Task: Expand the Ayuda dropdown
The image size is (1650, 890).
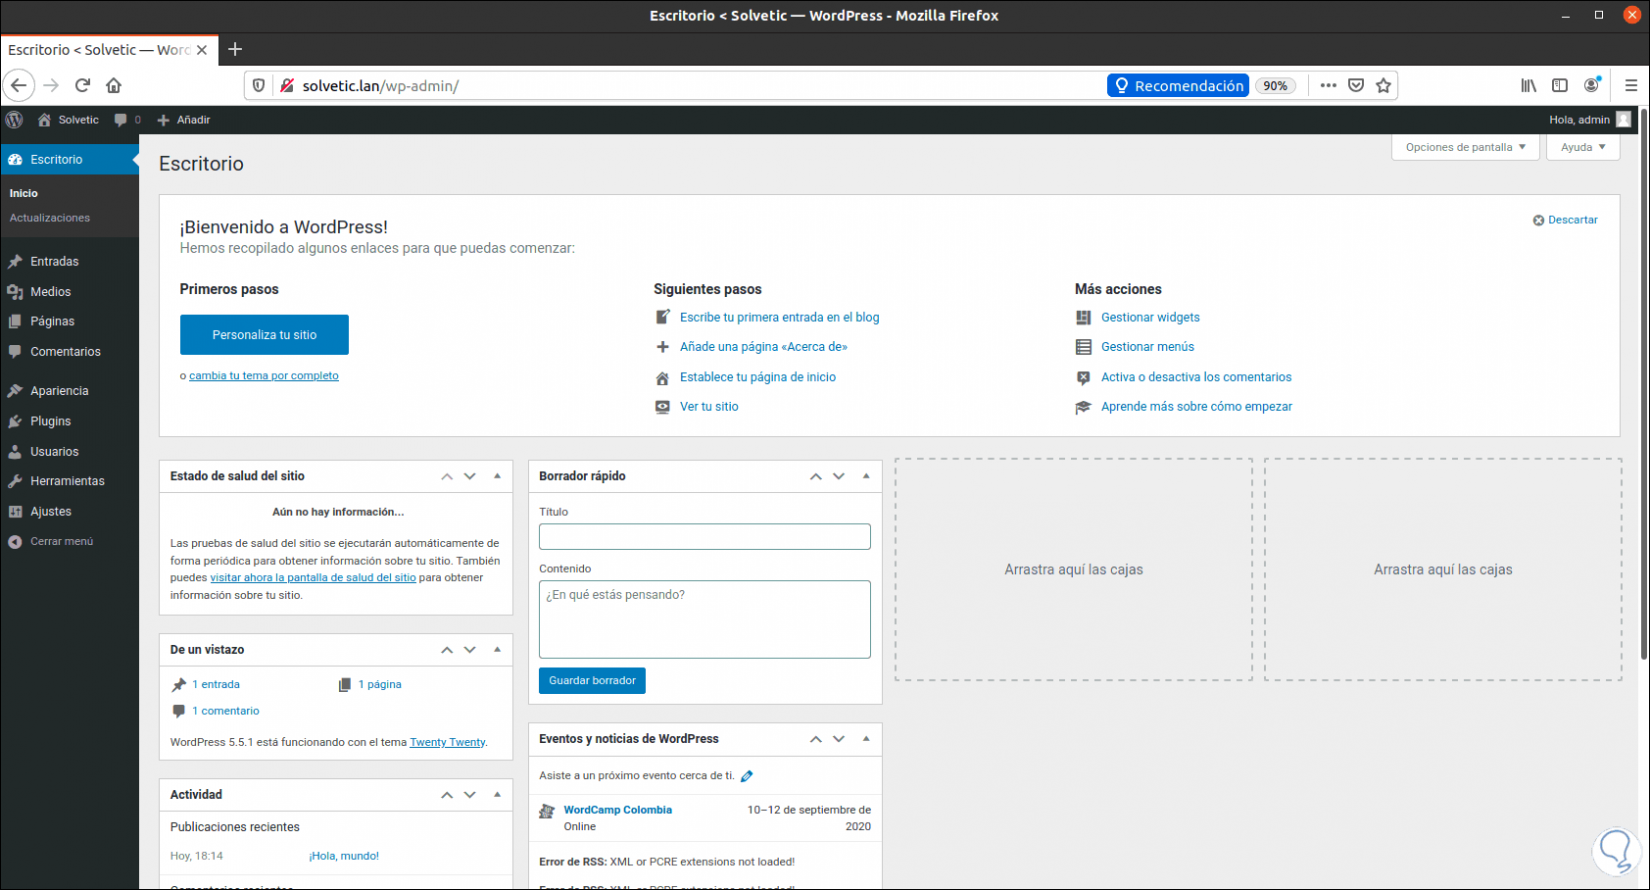Action: pos(1583,147)
